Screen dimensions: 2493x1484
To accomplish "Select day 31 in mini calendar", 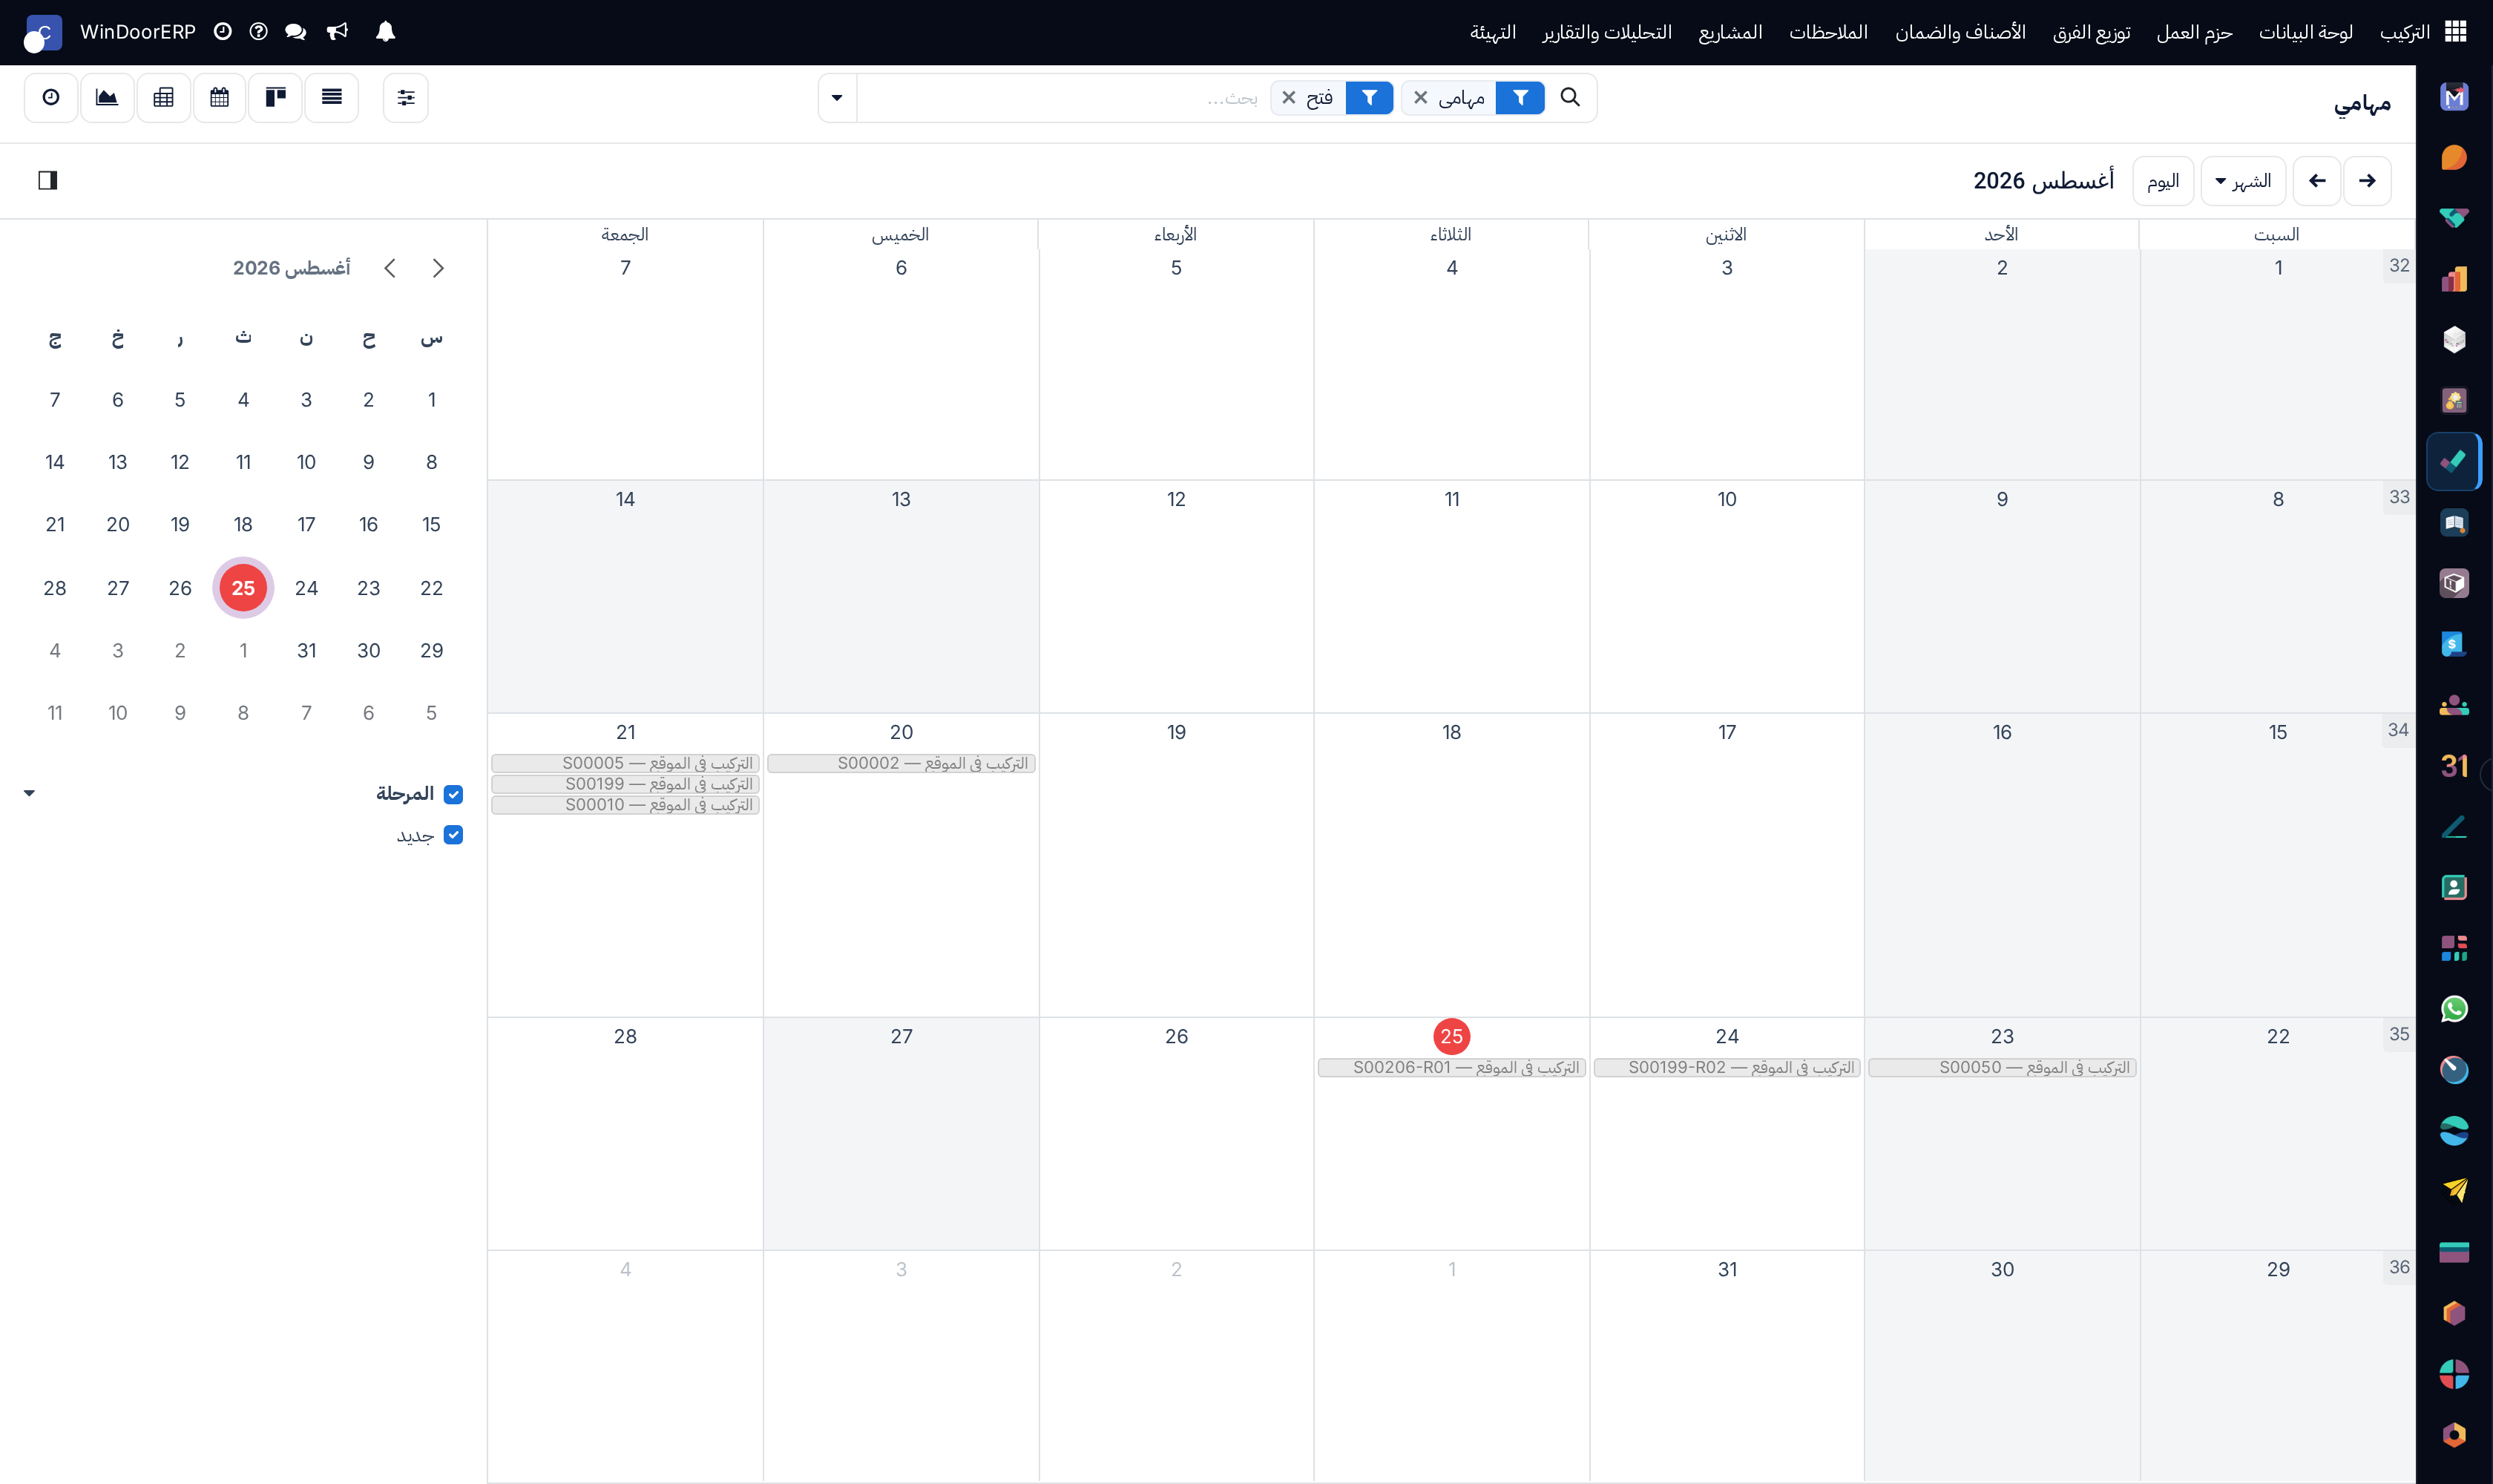I will point(306,650).
